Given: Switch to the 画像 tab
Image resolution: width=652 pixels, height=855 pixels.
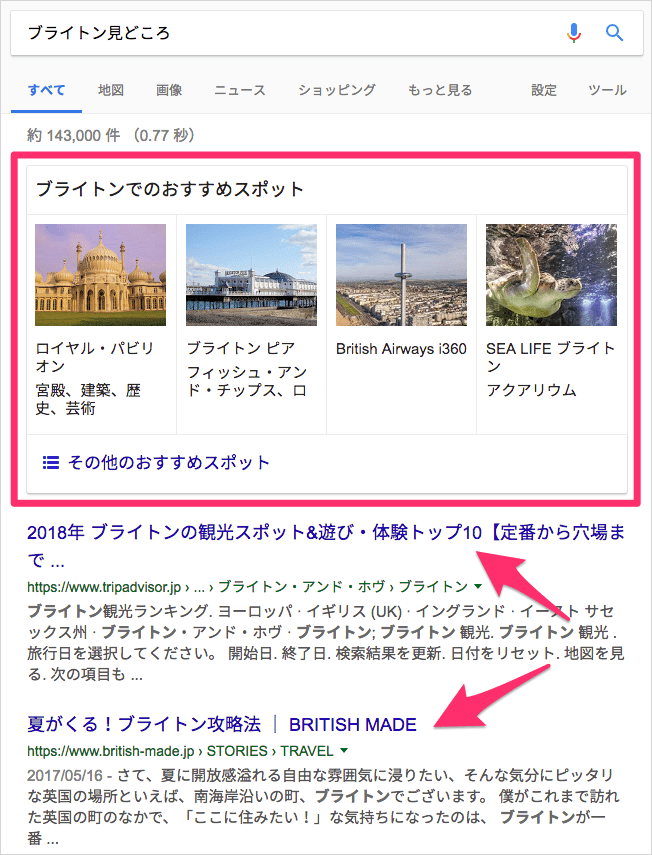Looking at the screenshot, I should click(x=169, y=90).
